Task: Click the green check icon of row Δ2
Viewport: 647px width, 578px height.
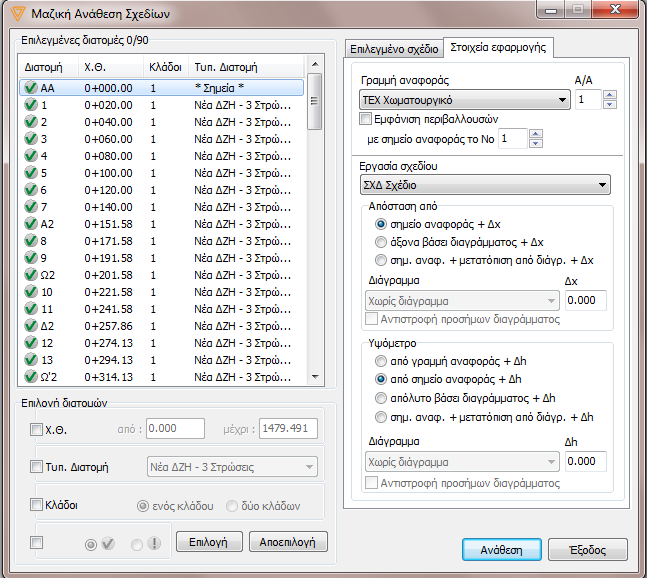Action: (x=31, y=326)
